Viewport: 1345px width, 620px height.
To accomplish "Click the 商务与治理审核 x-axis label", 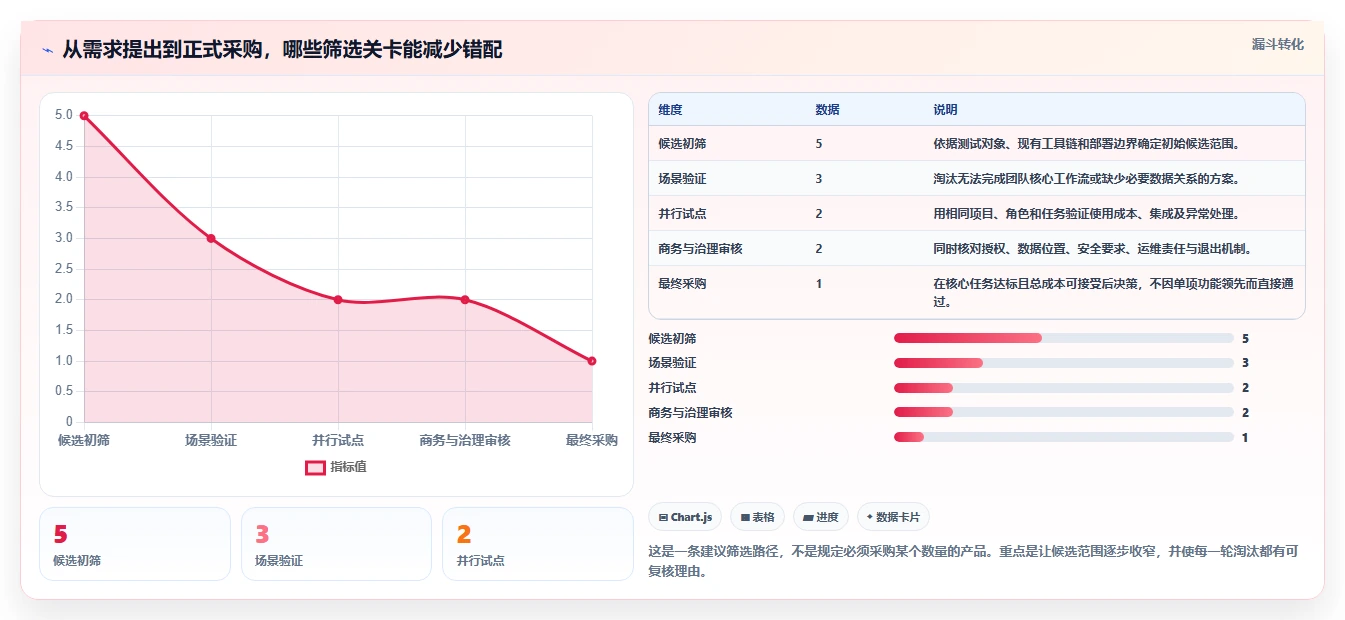I will (x=465, y=440).
